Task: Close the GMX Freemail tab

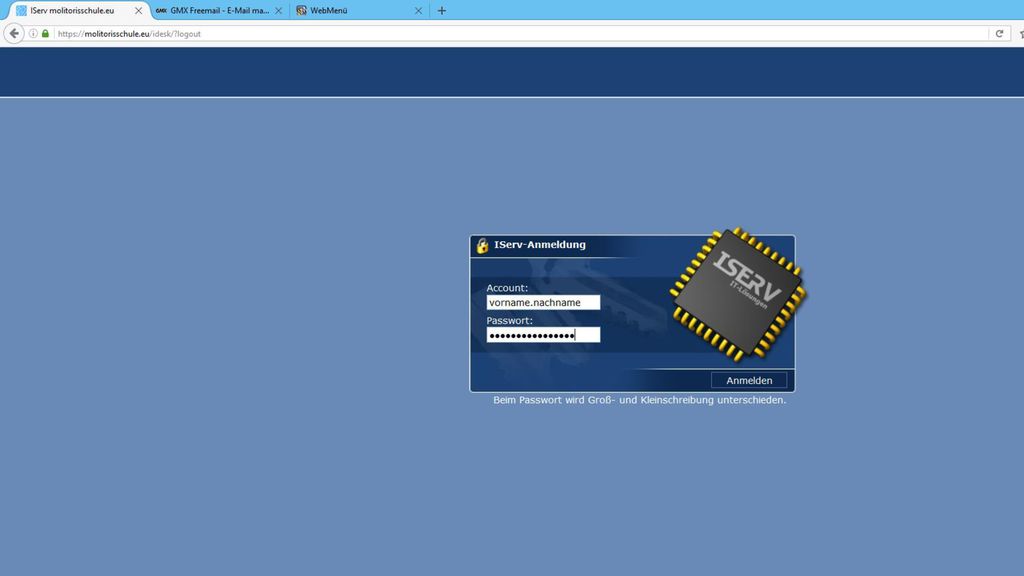Action: (x=279, y=10)
